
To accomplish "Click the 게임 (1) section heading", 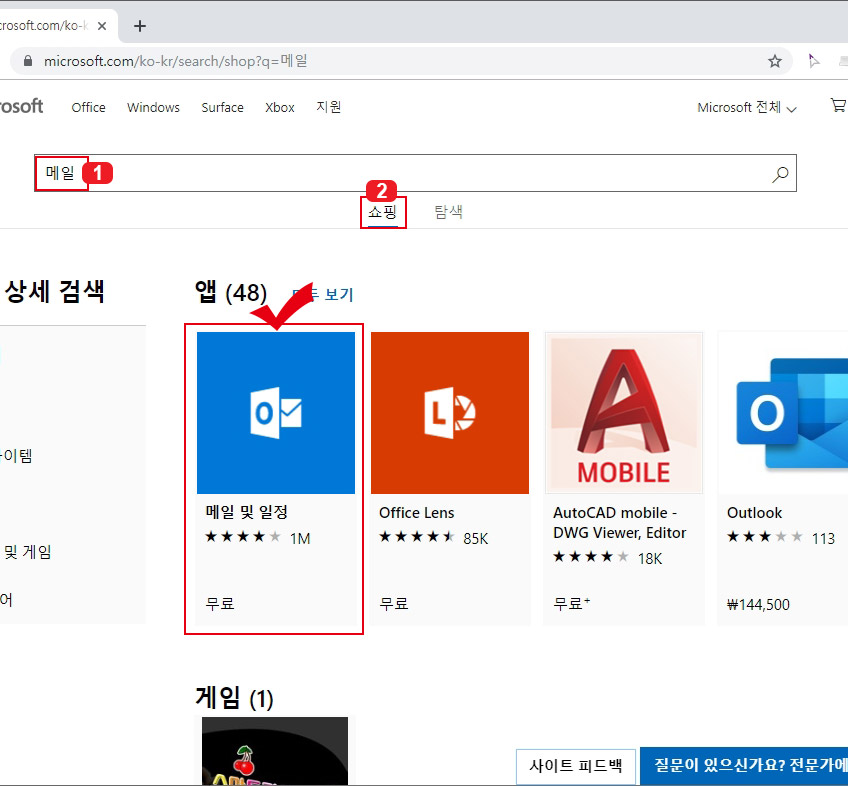I will pos(234,697).
